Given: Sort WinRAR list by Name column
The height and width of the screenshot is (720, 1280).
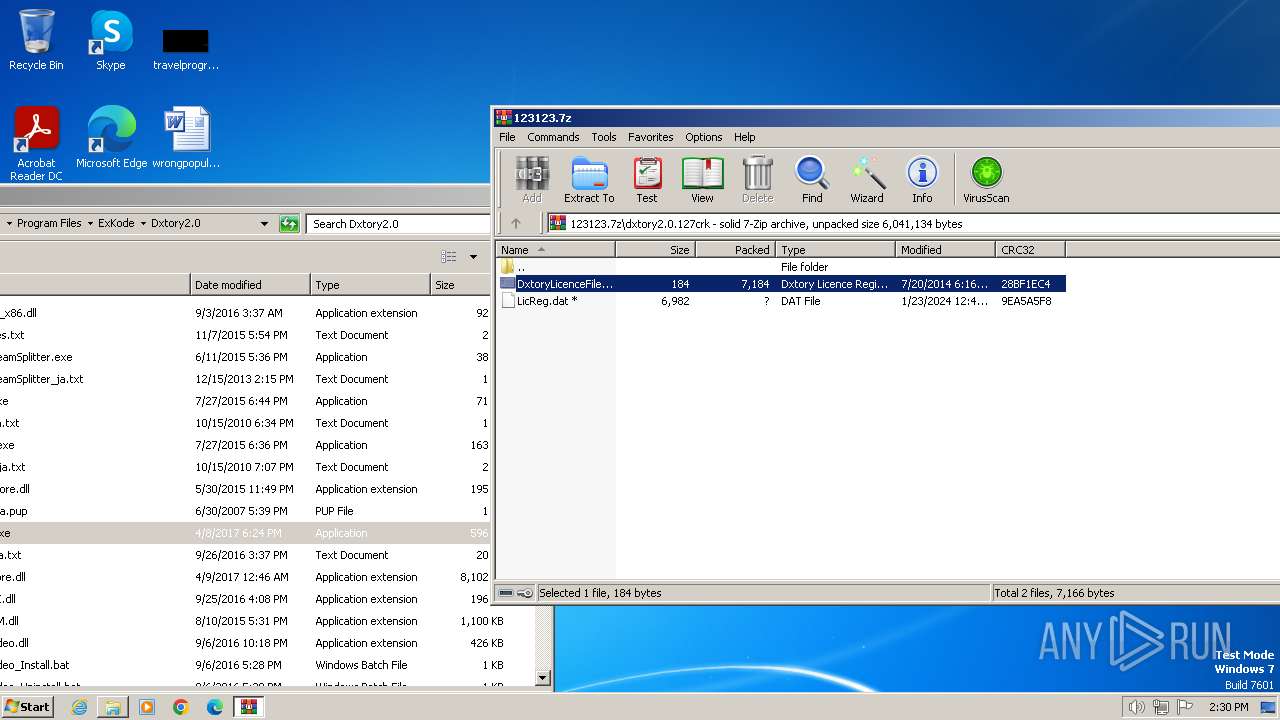Looking at the screenshot, I should tap(555, 250).
